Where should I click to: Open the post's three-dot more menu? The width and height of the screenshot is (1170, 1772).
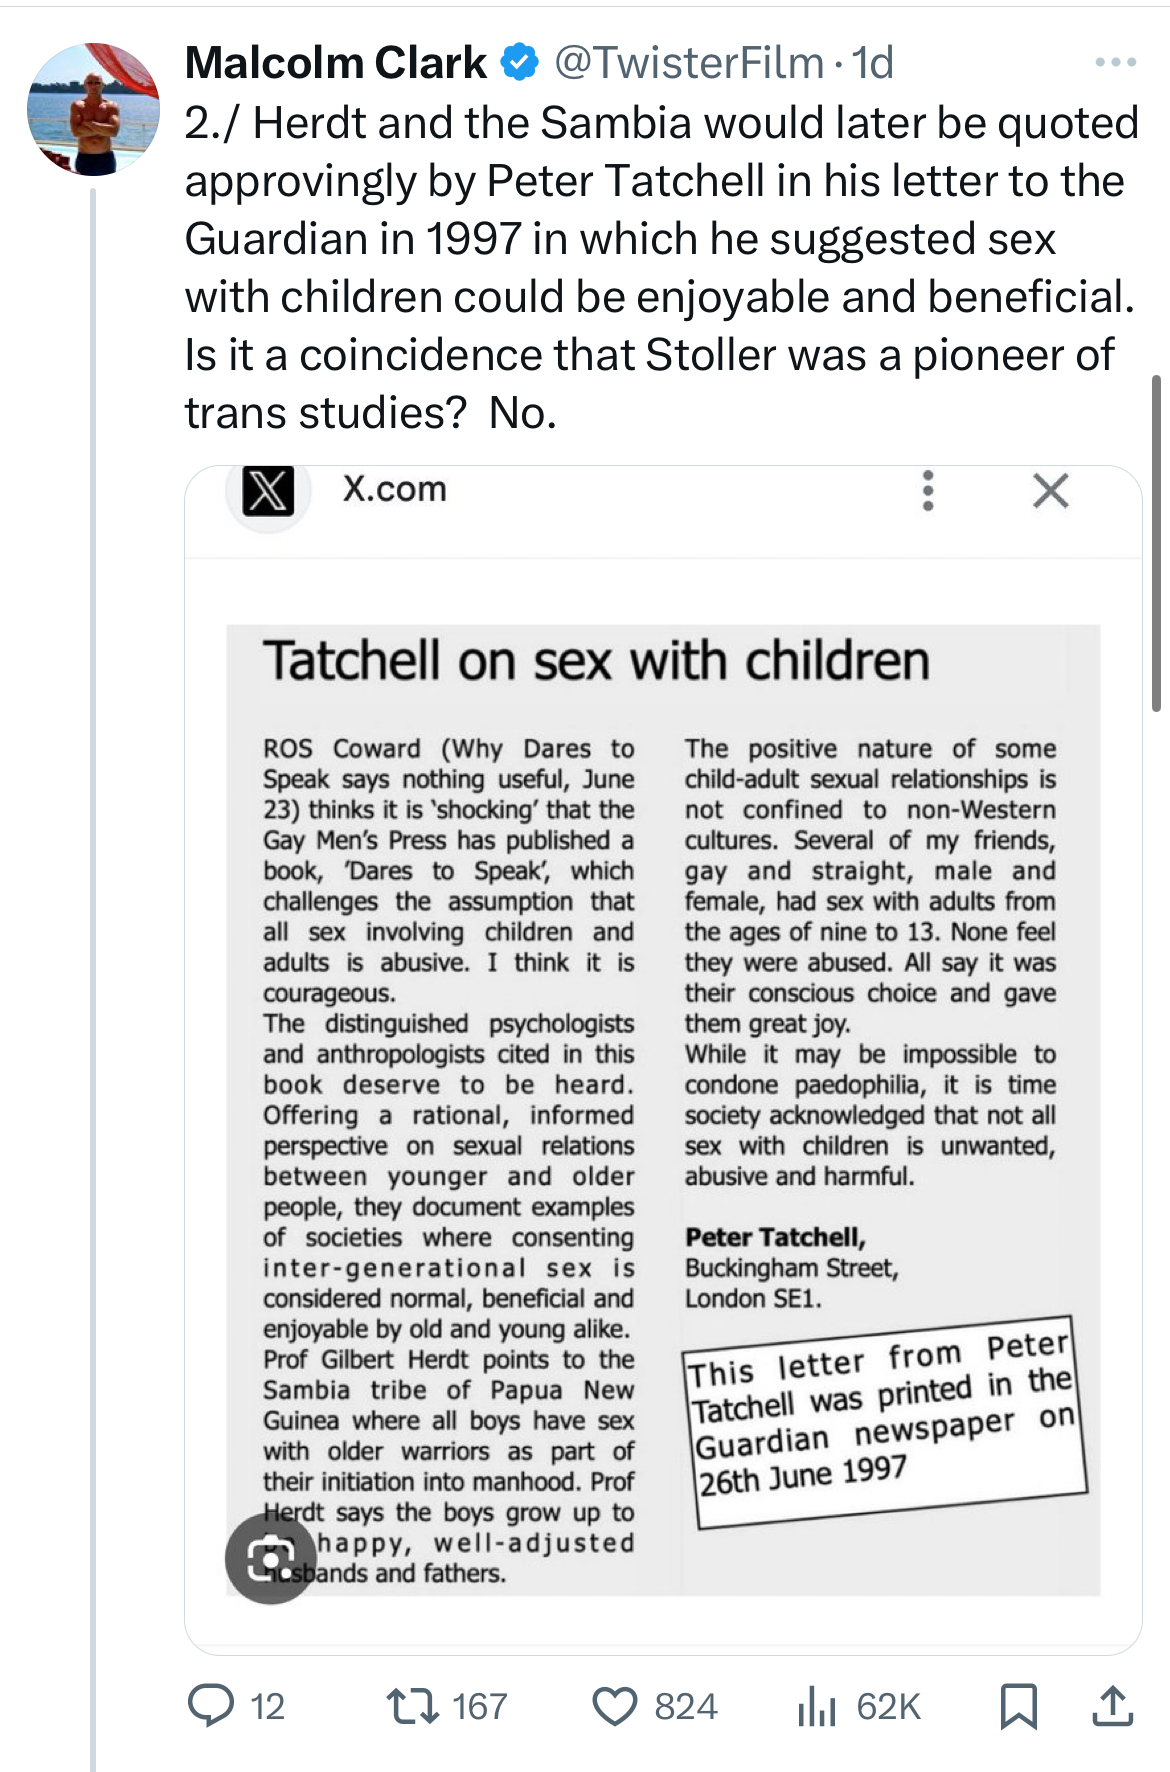pos(1115,62)
